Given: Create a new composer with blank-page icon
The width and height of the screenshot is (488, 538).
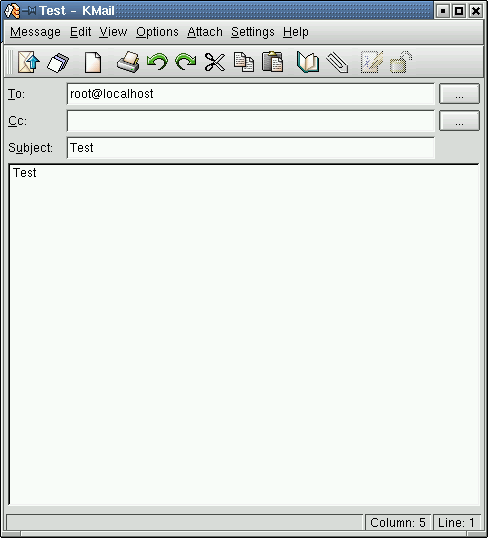Looking at the screenshot, I should point(93,62).
